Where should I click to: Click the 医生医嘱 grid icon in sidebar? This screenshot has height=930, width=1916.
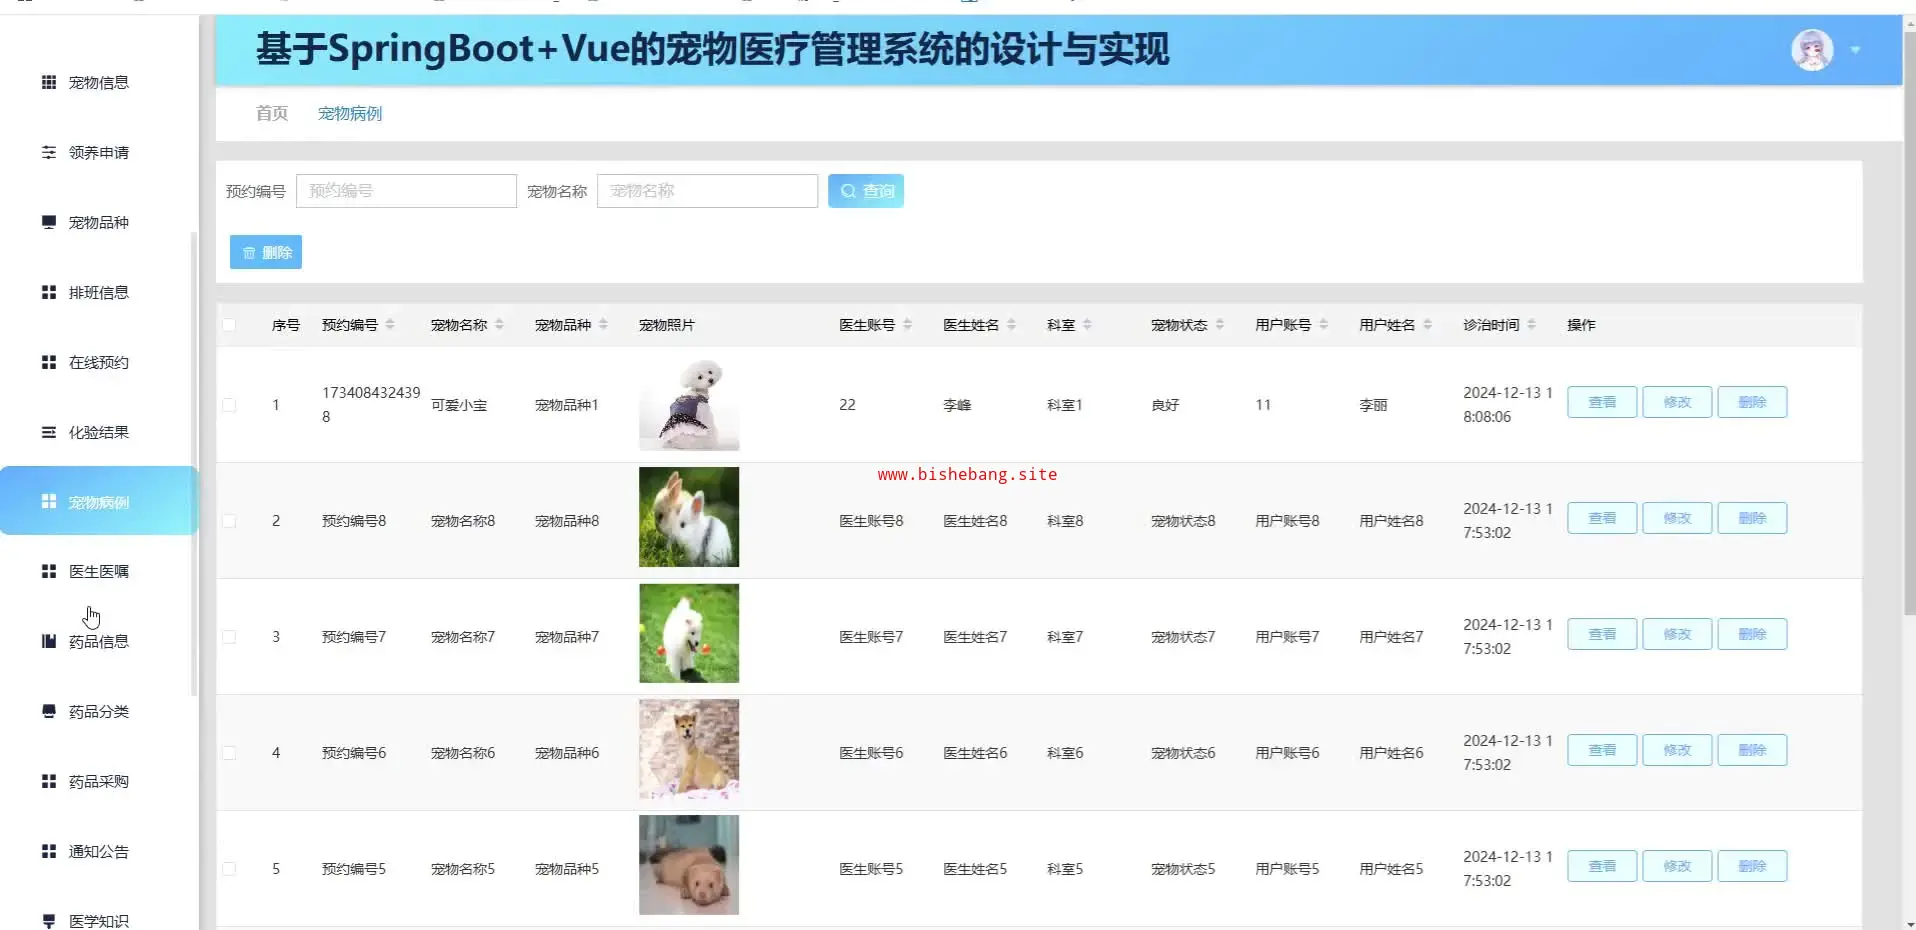click(48, 571)
